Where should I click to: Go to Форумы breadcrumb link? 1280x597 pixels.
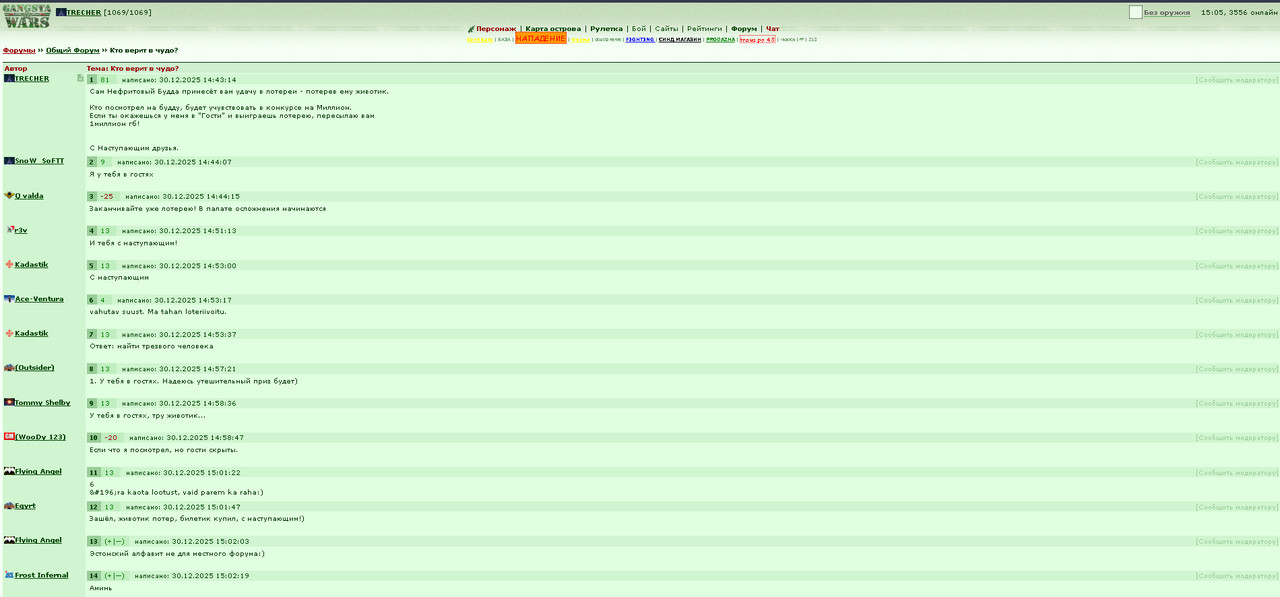pyautogui.click(x=19, y=50)
